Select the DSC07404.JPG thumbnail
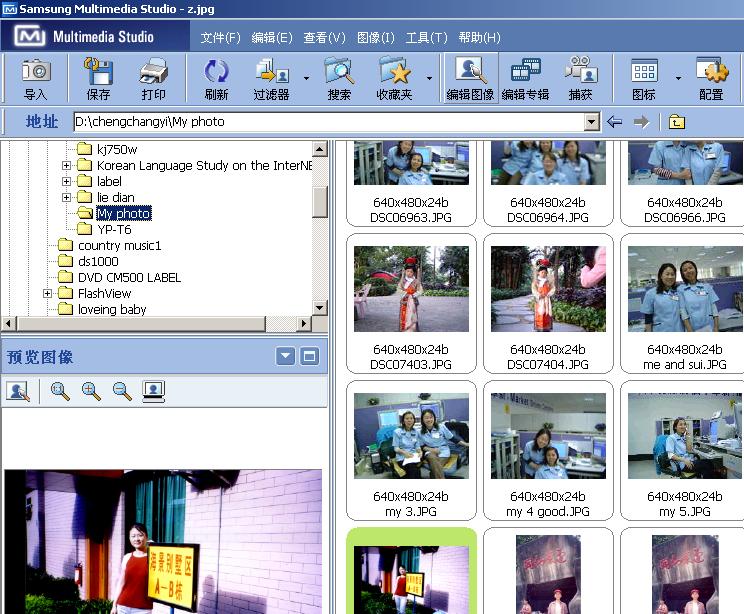Screen dimensions: 744x614 coord(548,304)
